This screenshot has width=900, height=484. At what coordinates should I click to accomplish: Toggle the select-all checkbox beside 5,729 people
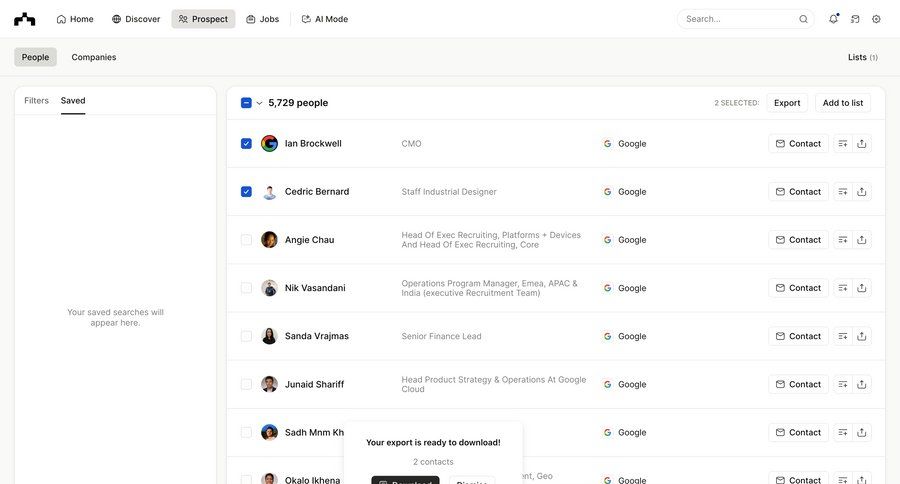[246, 103]
